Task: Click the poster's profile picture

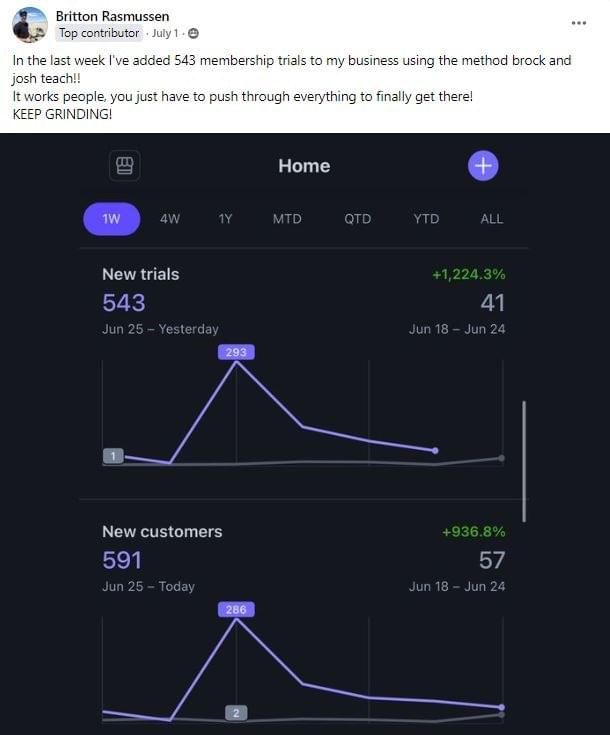Action: point(30,25)
